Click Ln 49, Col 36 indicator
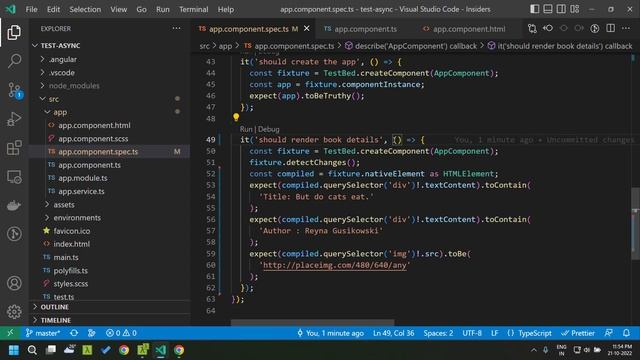 [393, 333]
